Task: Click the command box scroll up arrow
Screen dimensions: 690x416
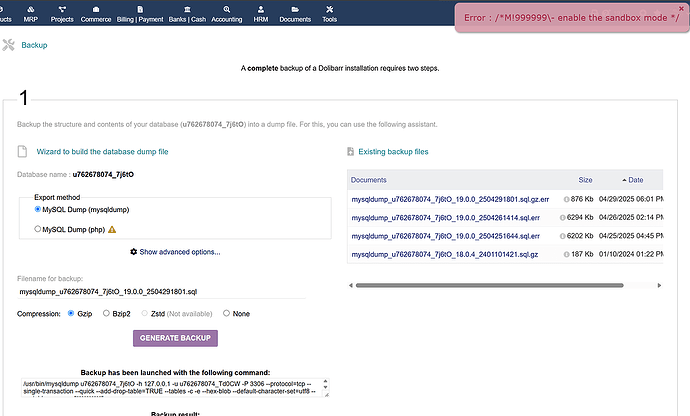Action: [326, 381]
